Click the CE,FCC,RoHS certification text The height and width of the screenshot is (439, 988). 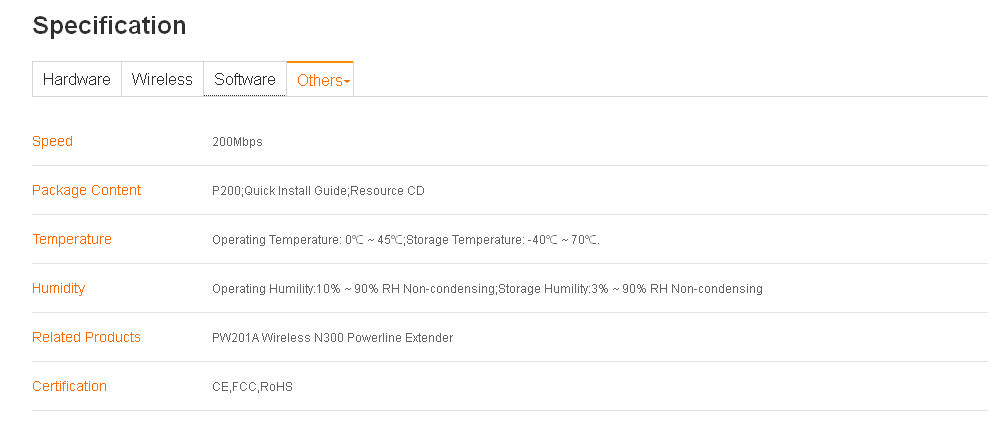pyautogui.click(x=252, y=387)
